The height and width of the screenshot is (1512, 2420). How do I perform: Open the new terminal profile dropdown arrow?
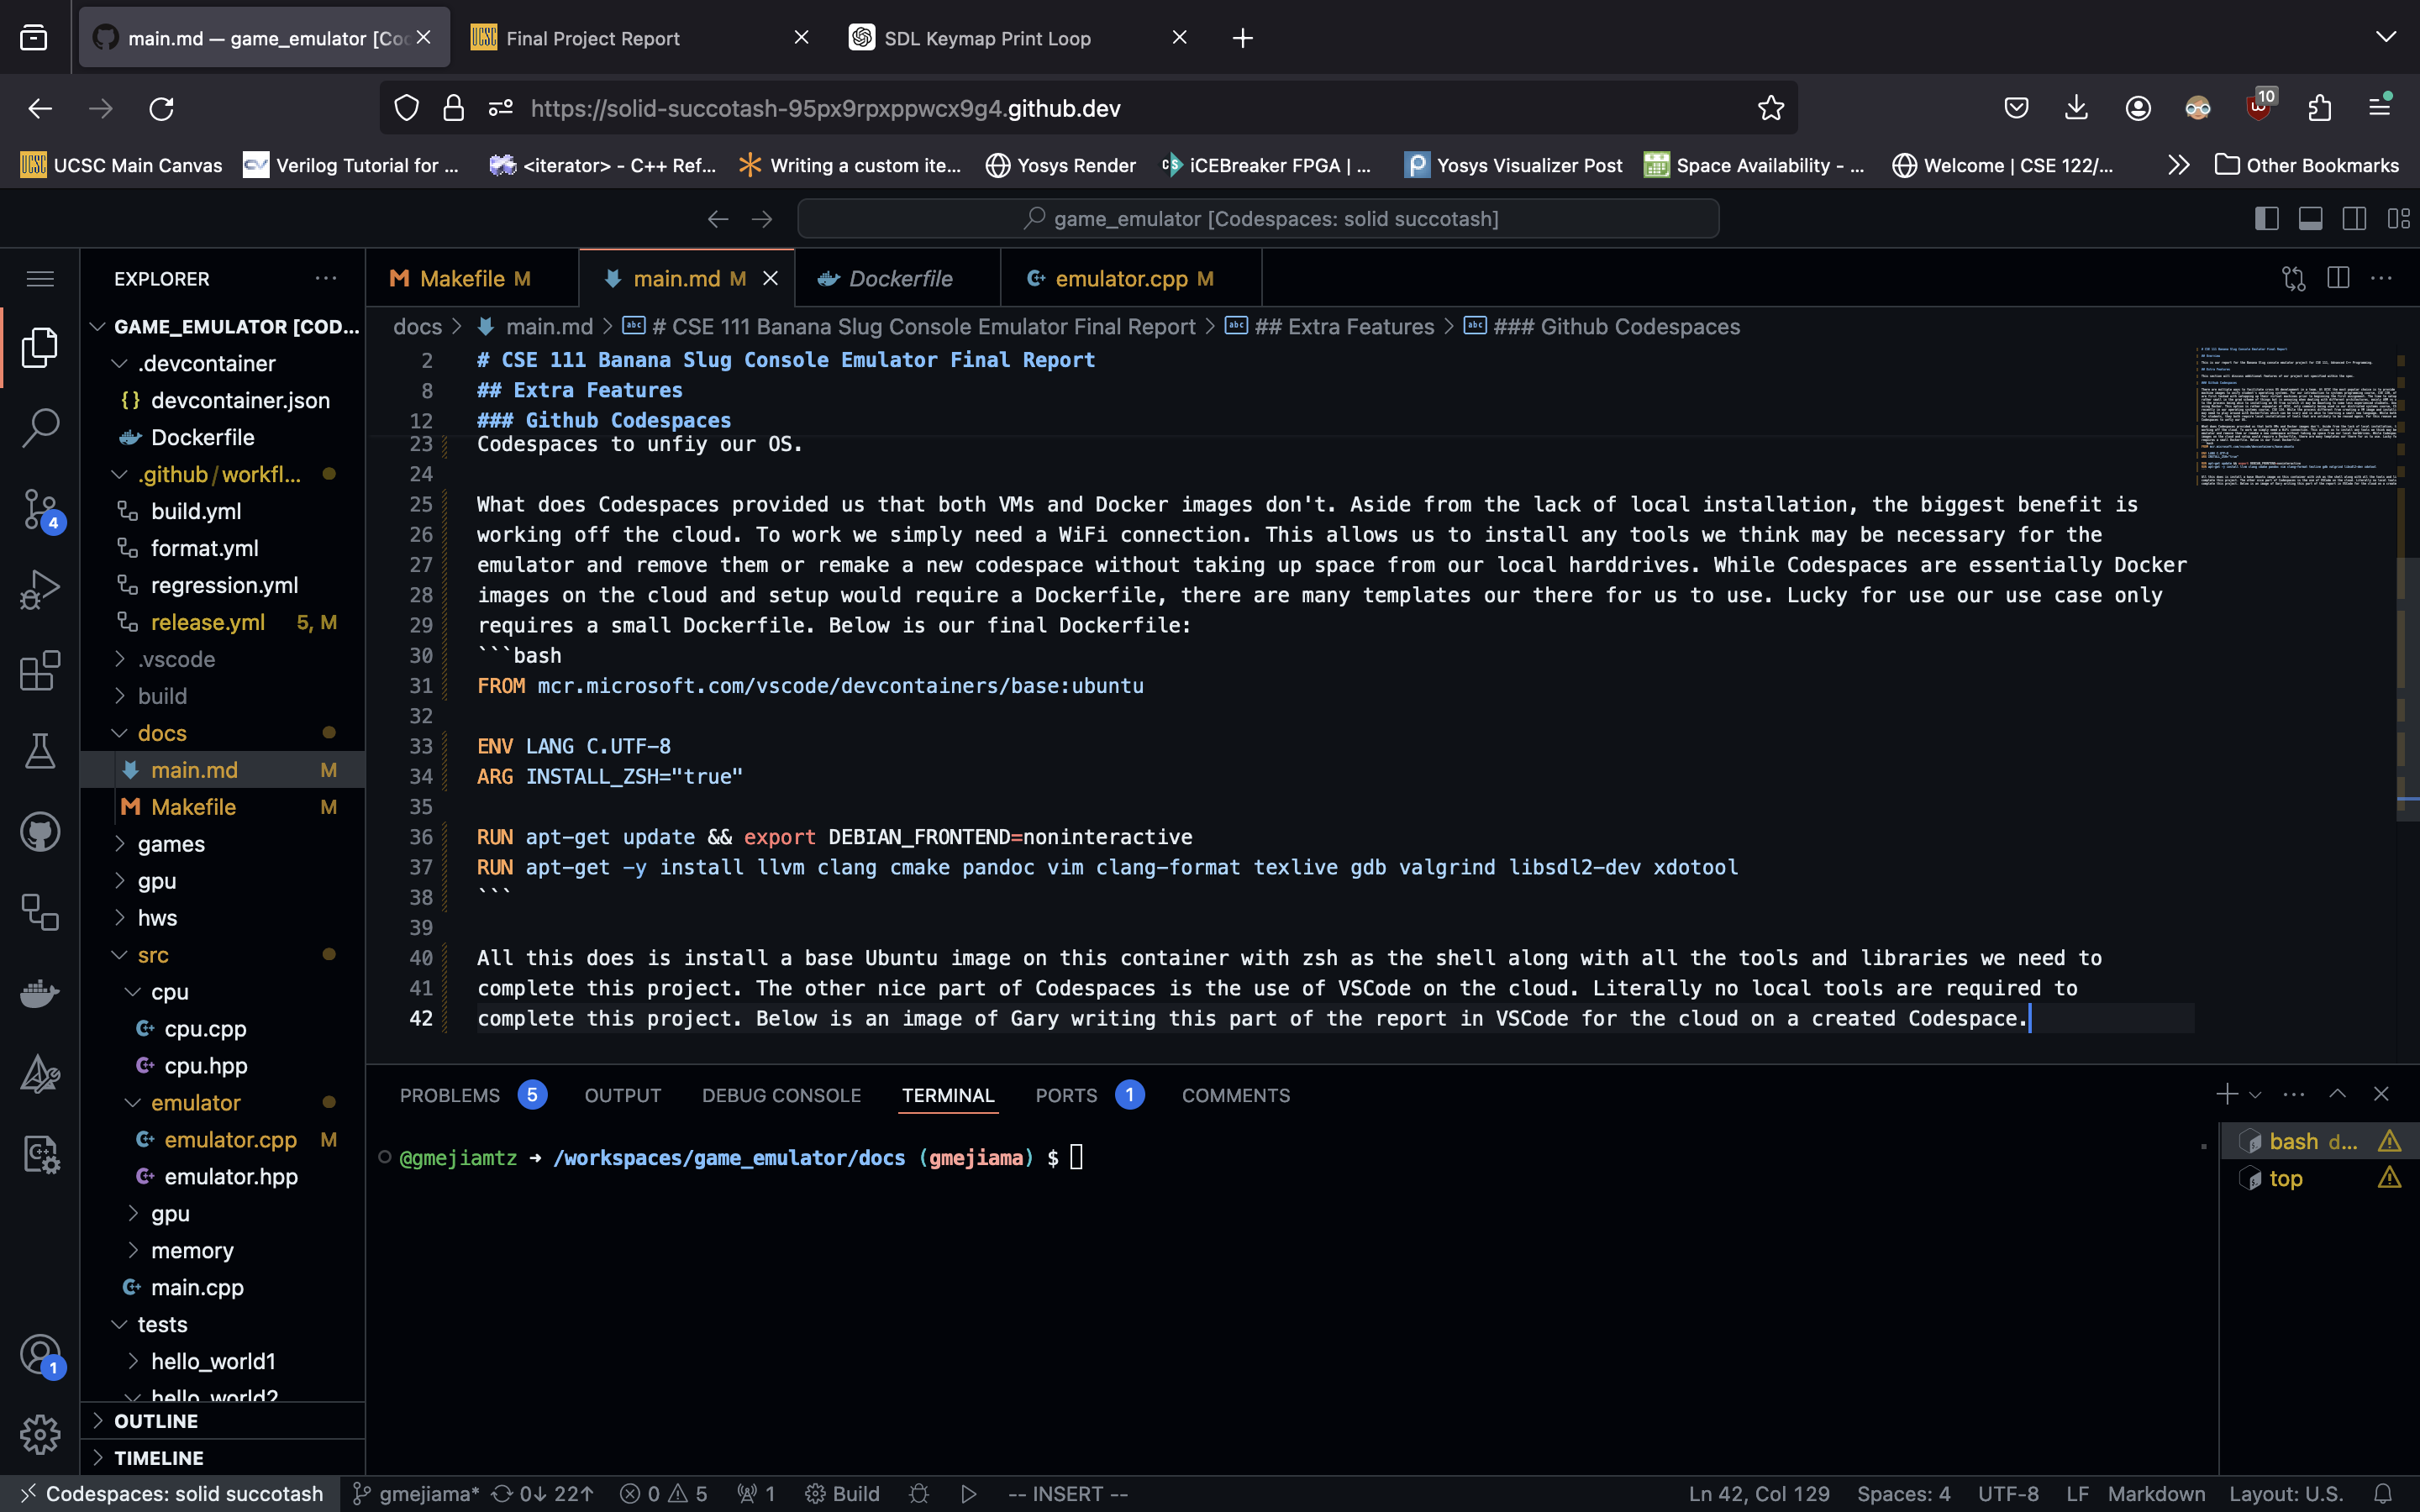(2255, 1095)
